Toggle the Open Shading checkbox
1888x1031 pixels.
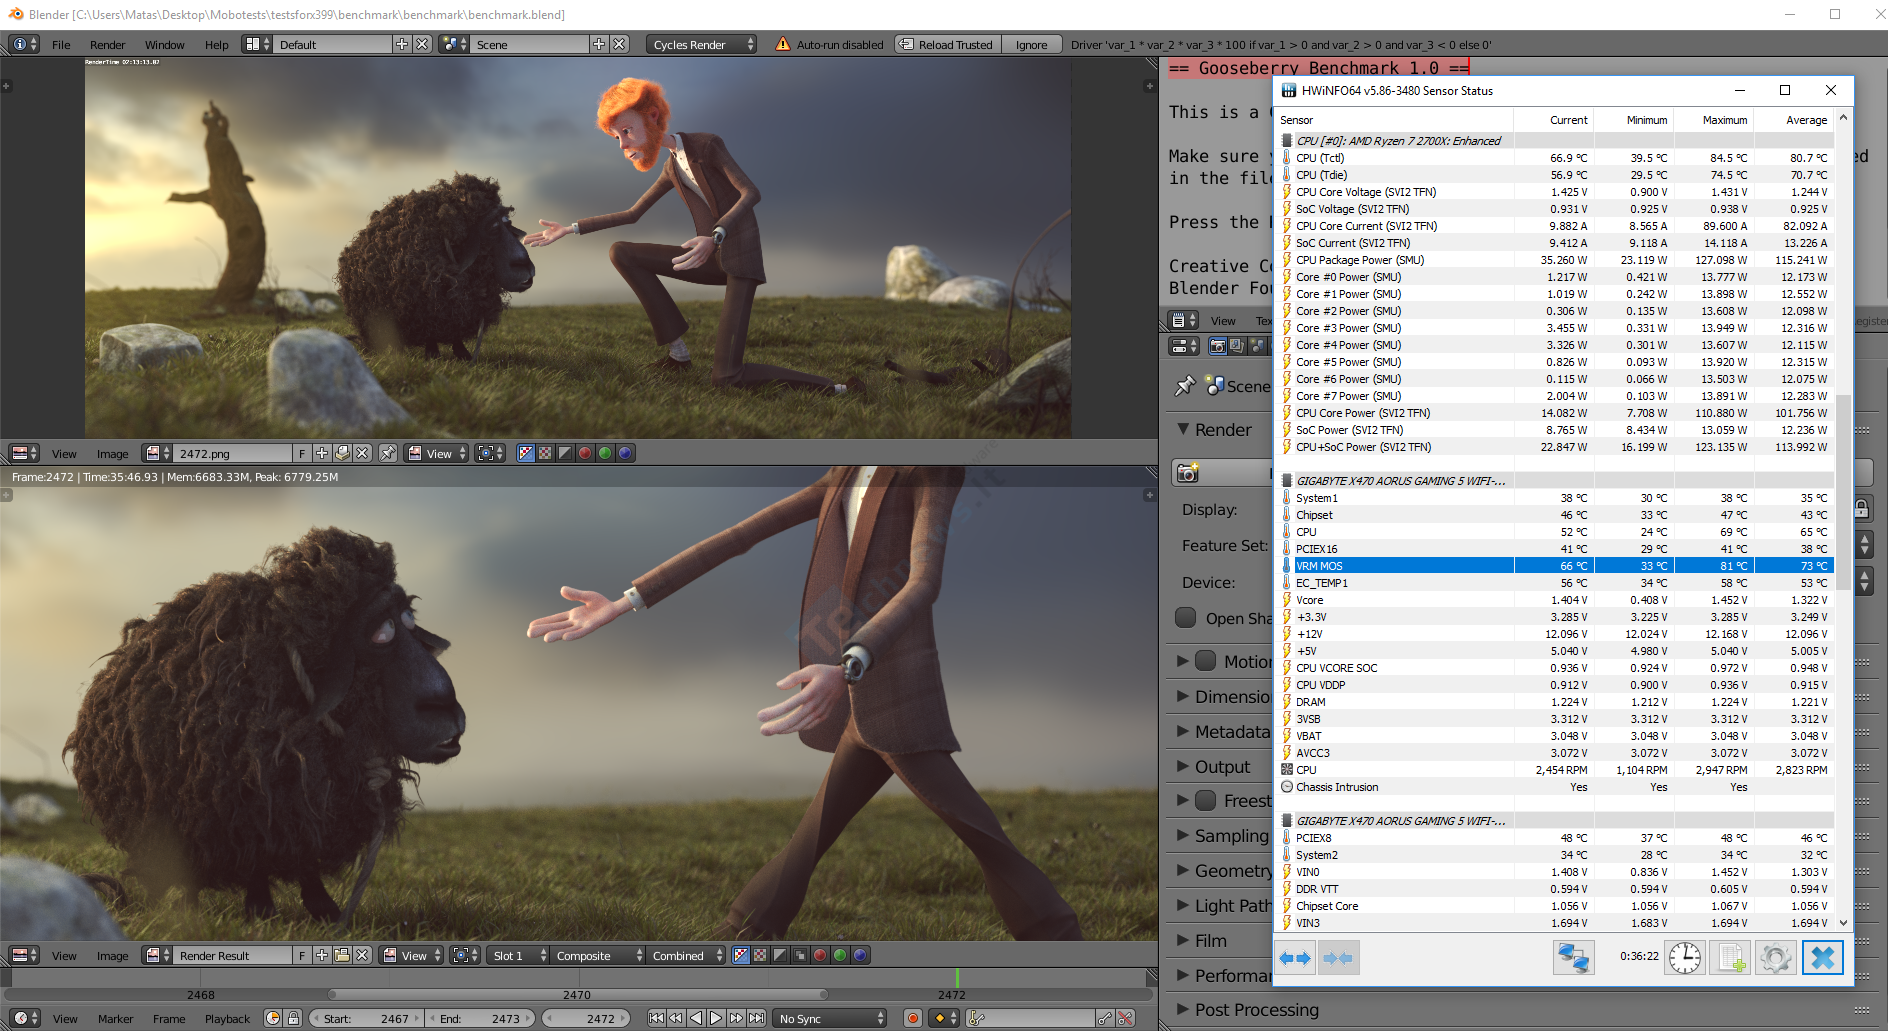point(1186,618)
